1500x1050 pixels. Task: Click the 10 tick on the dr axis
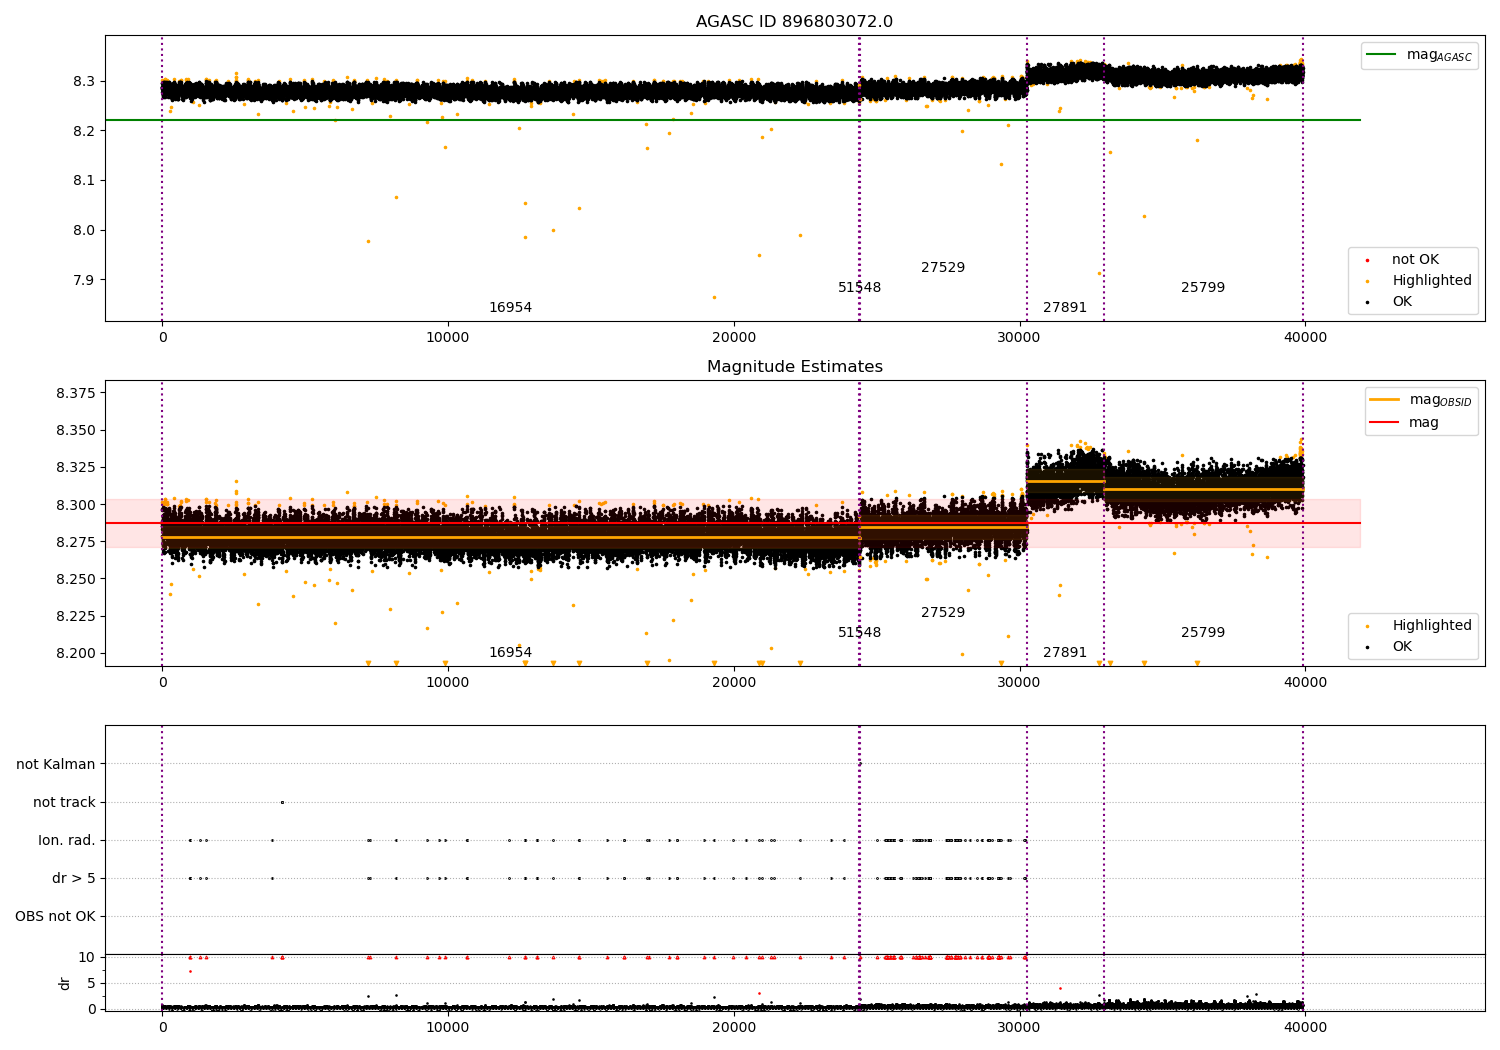pyautogui.click(x=87, y=957)
